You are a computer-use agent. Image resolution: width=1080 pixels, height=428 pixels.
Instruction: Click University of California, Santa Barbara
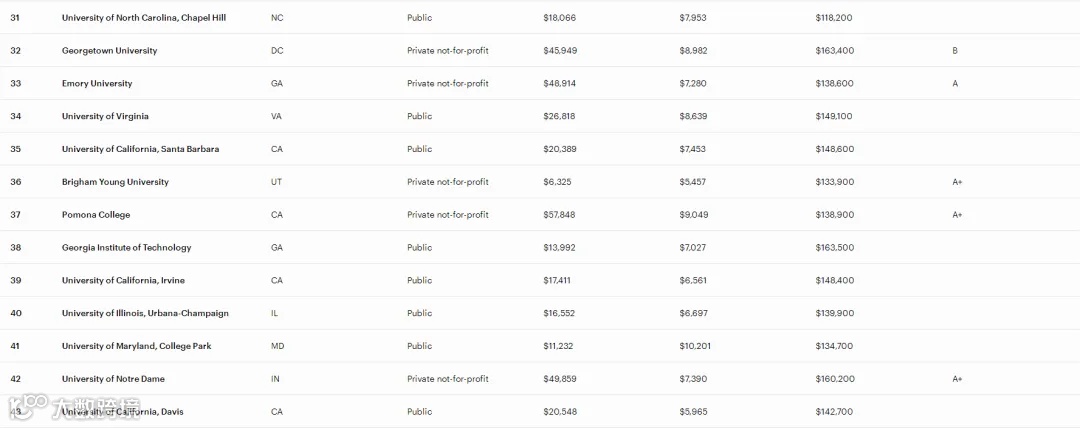140,149
